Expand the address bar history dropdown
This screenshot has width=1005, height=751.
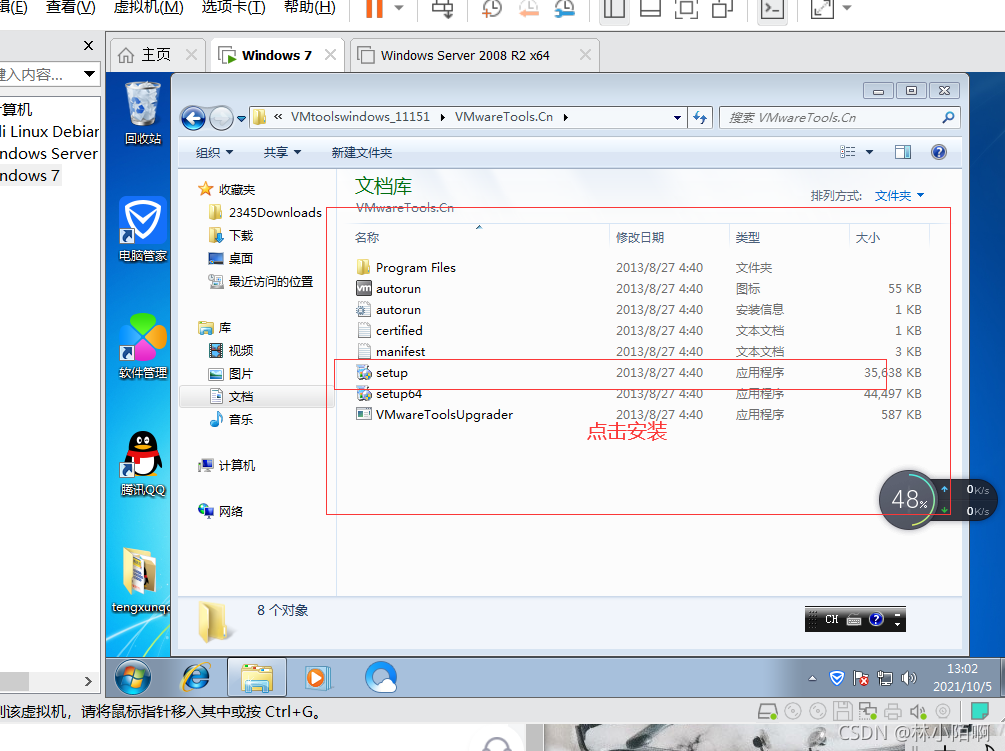677,118
